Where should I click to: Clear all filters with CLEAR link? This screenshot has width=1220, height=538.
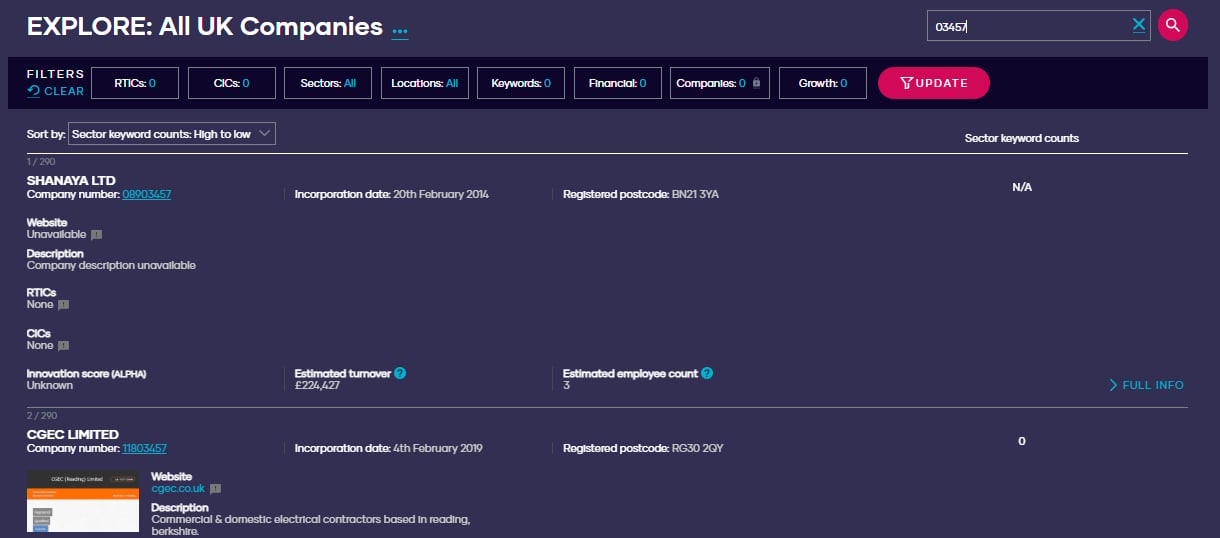(56, 91)
